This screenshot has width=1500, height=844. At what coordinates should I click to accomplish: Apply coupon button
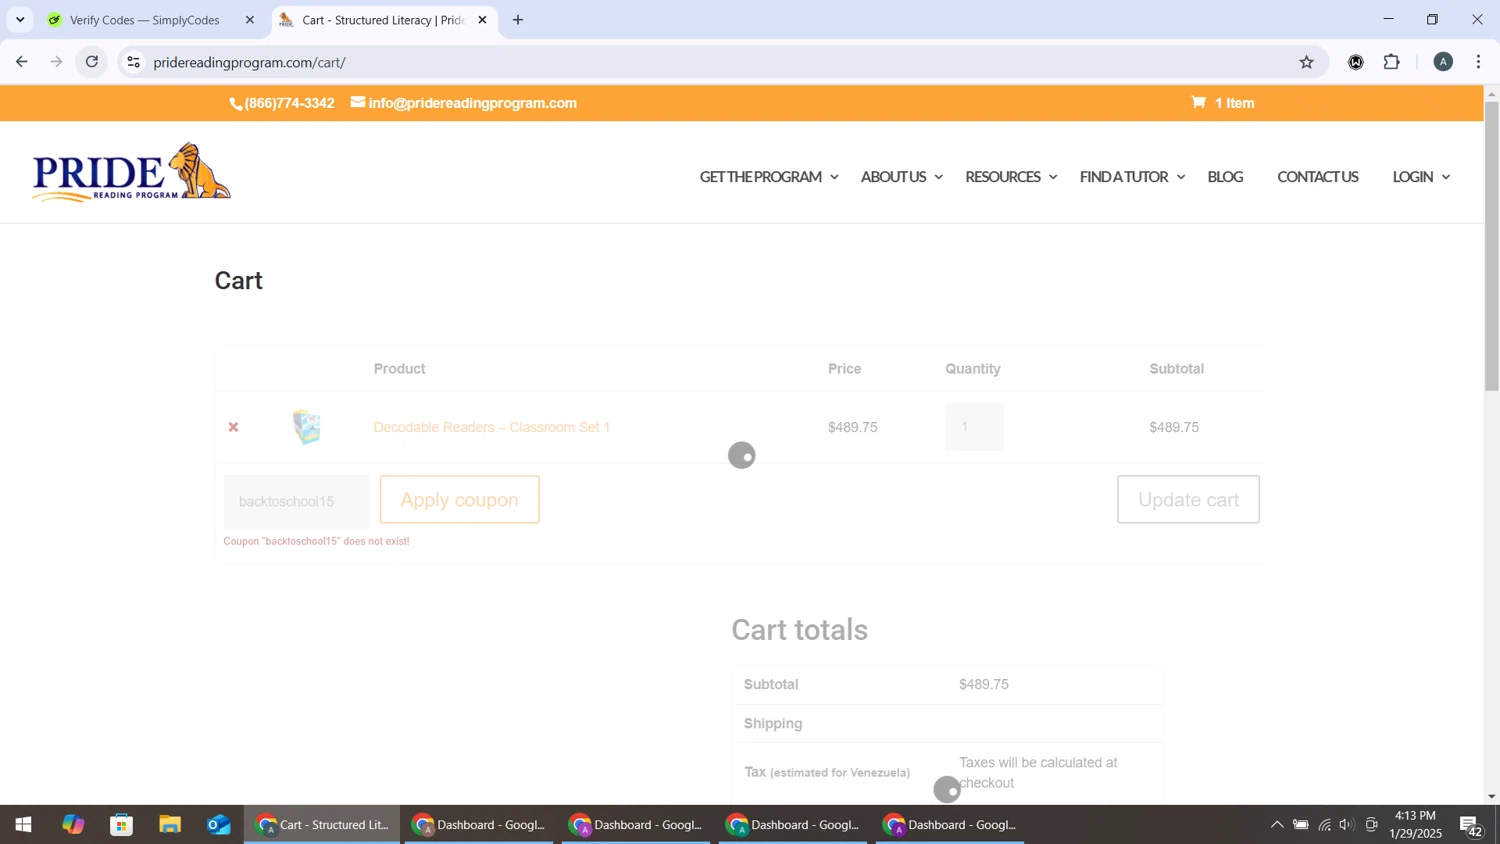459,500
